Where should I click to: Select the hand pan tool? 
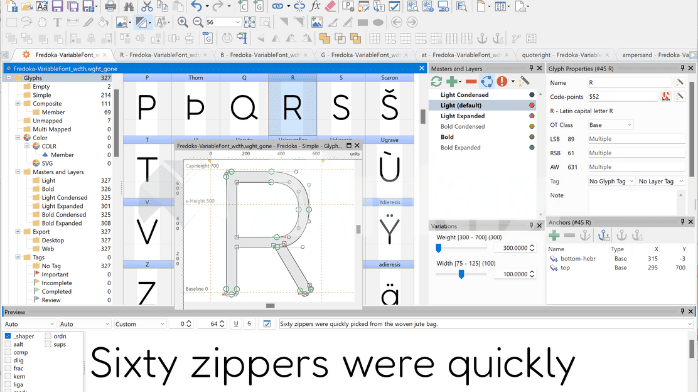coord(42,22)
